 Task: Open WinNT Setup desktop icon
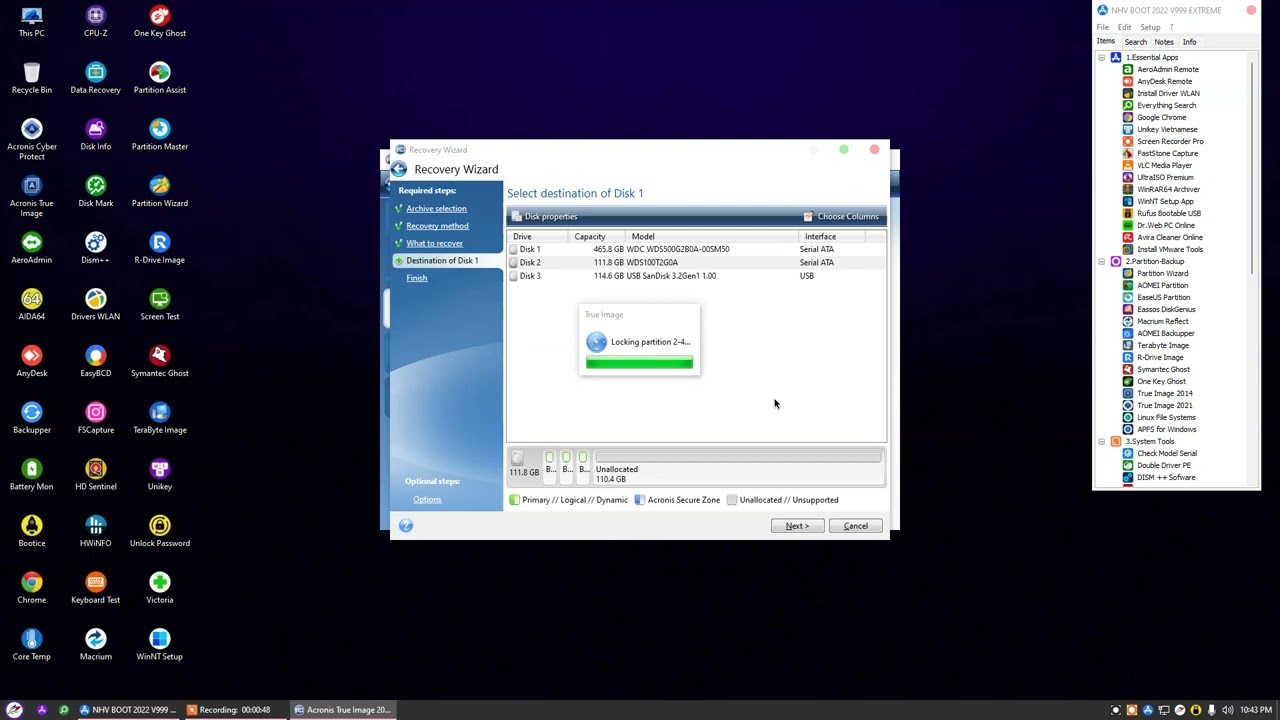click(x=160, y=645)
